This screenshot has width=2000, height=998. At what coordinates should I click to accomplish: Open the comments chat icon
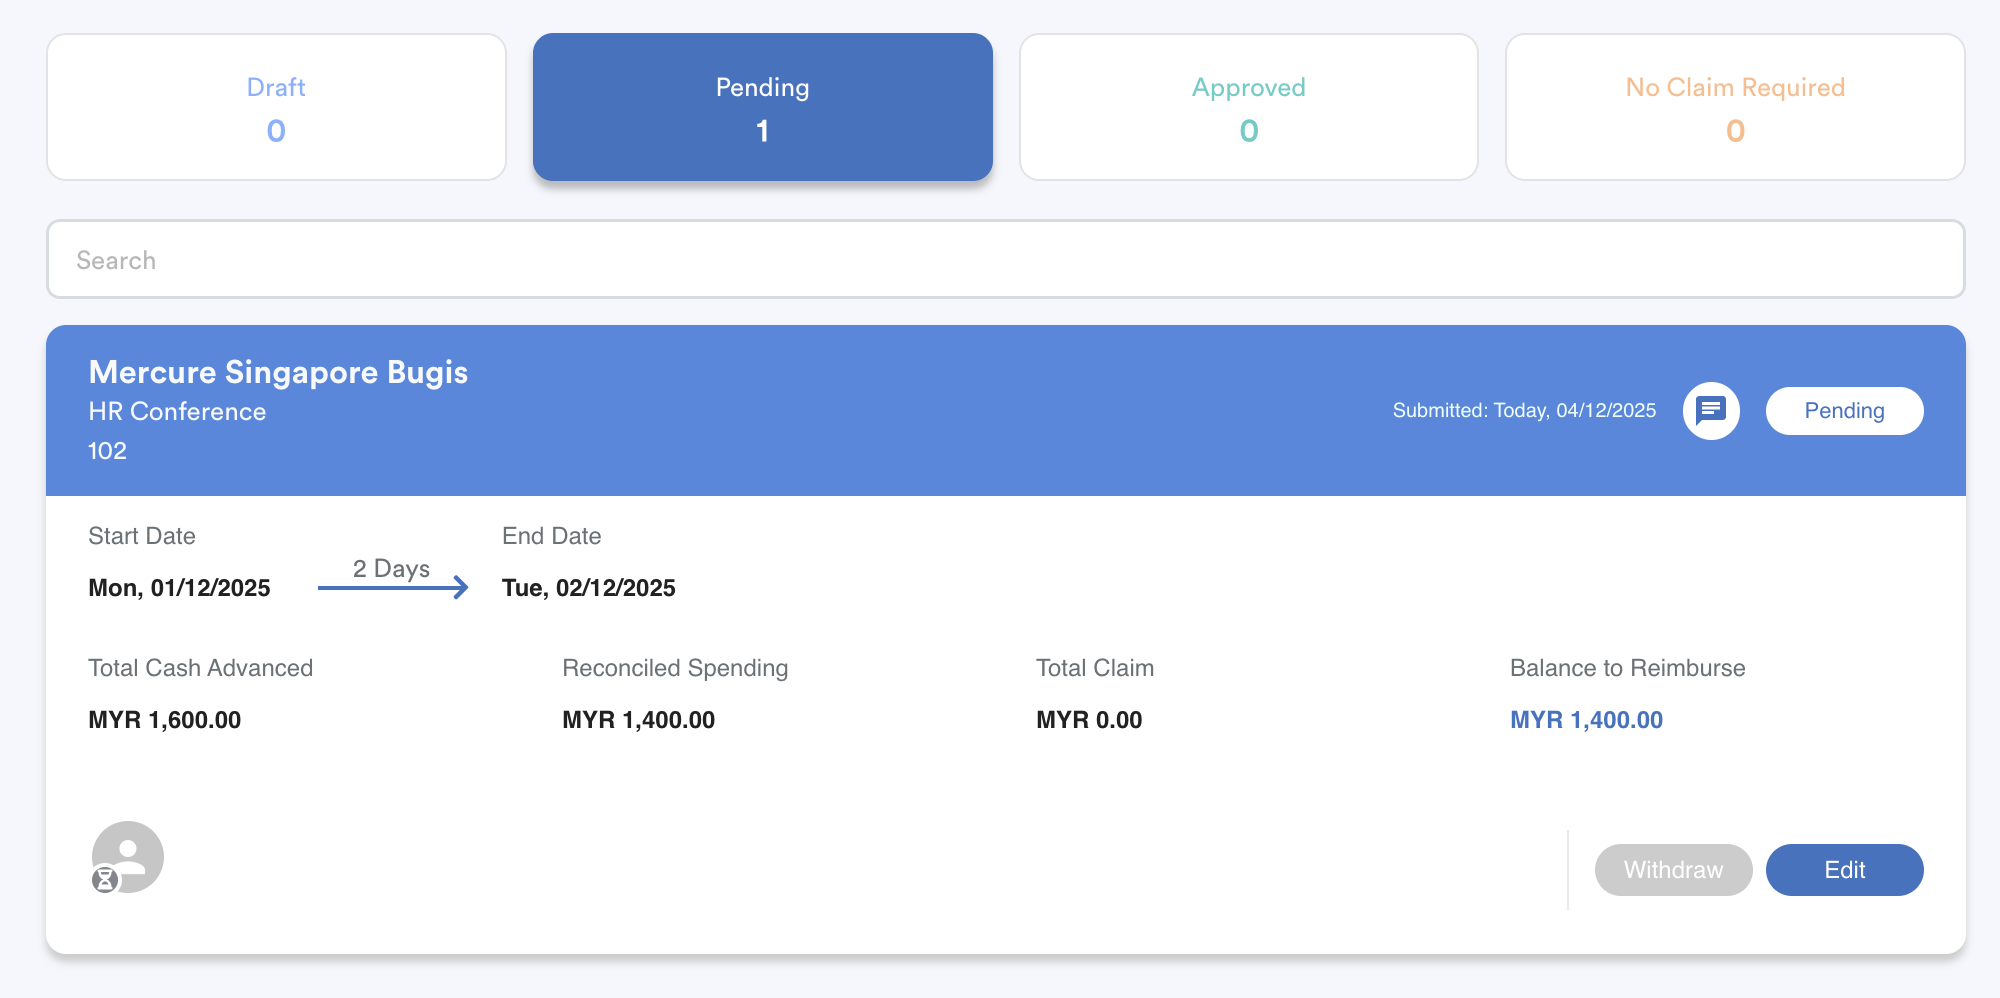(1711, 411)
